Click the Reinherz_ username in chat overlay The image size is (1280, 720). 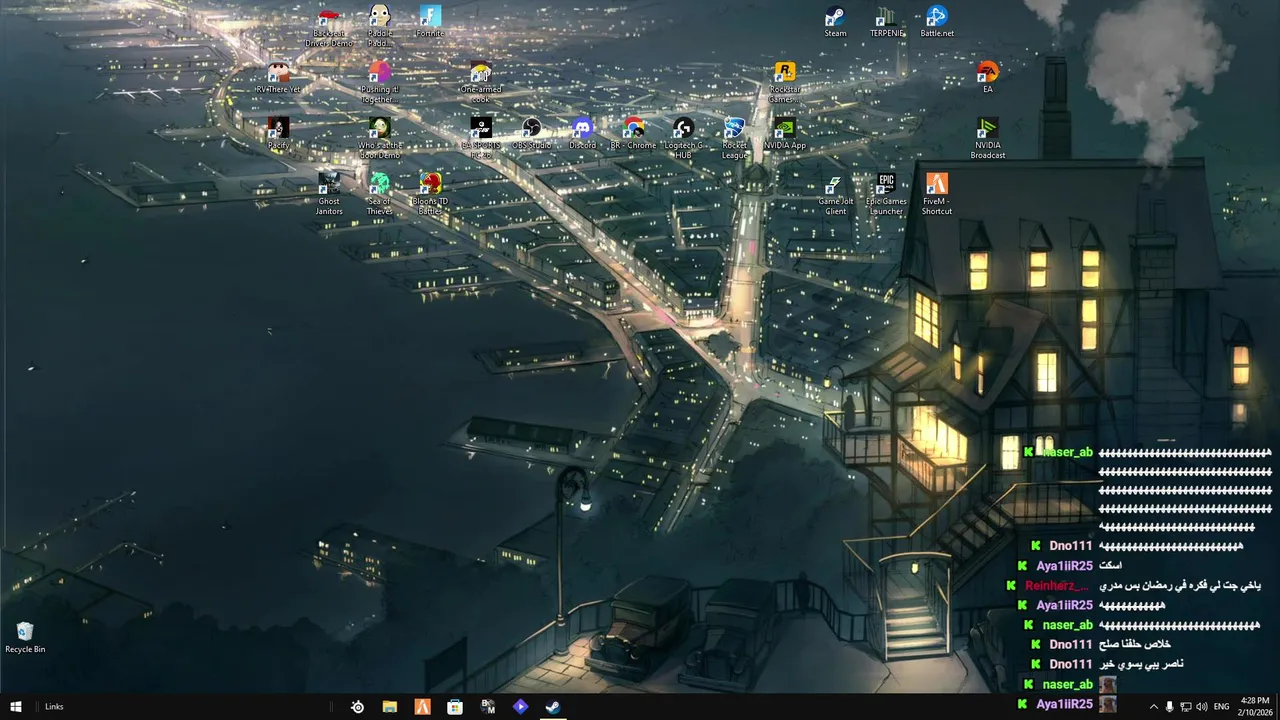coord(1057,585)
